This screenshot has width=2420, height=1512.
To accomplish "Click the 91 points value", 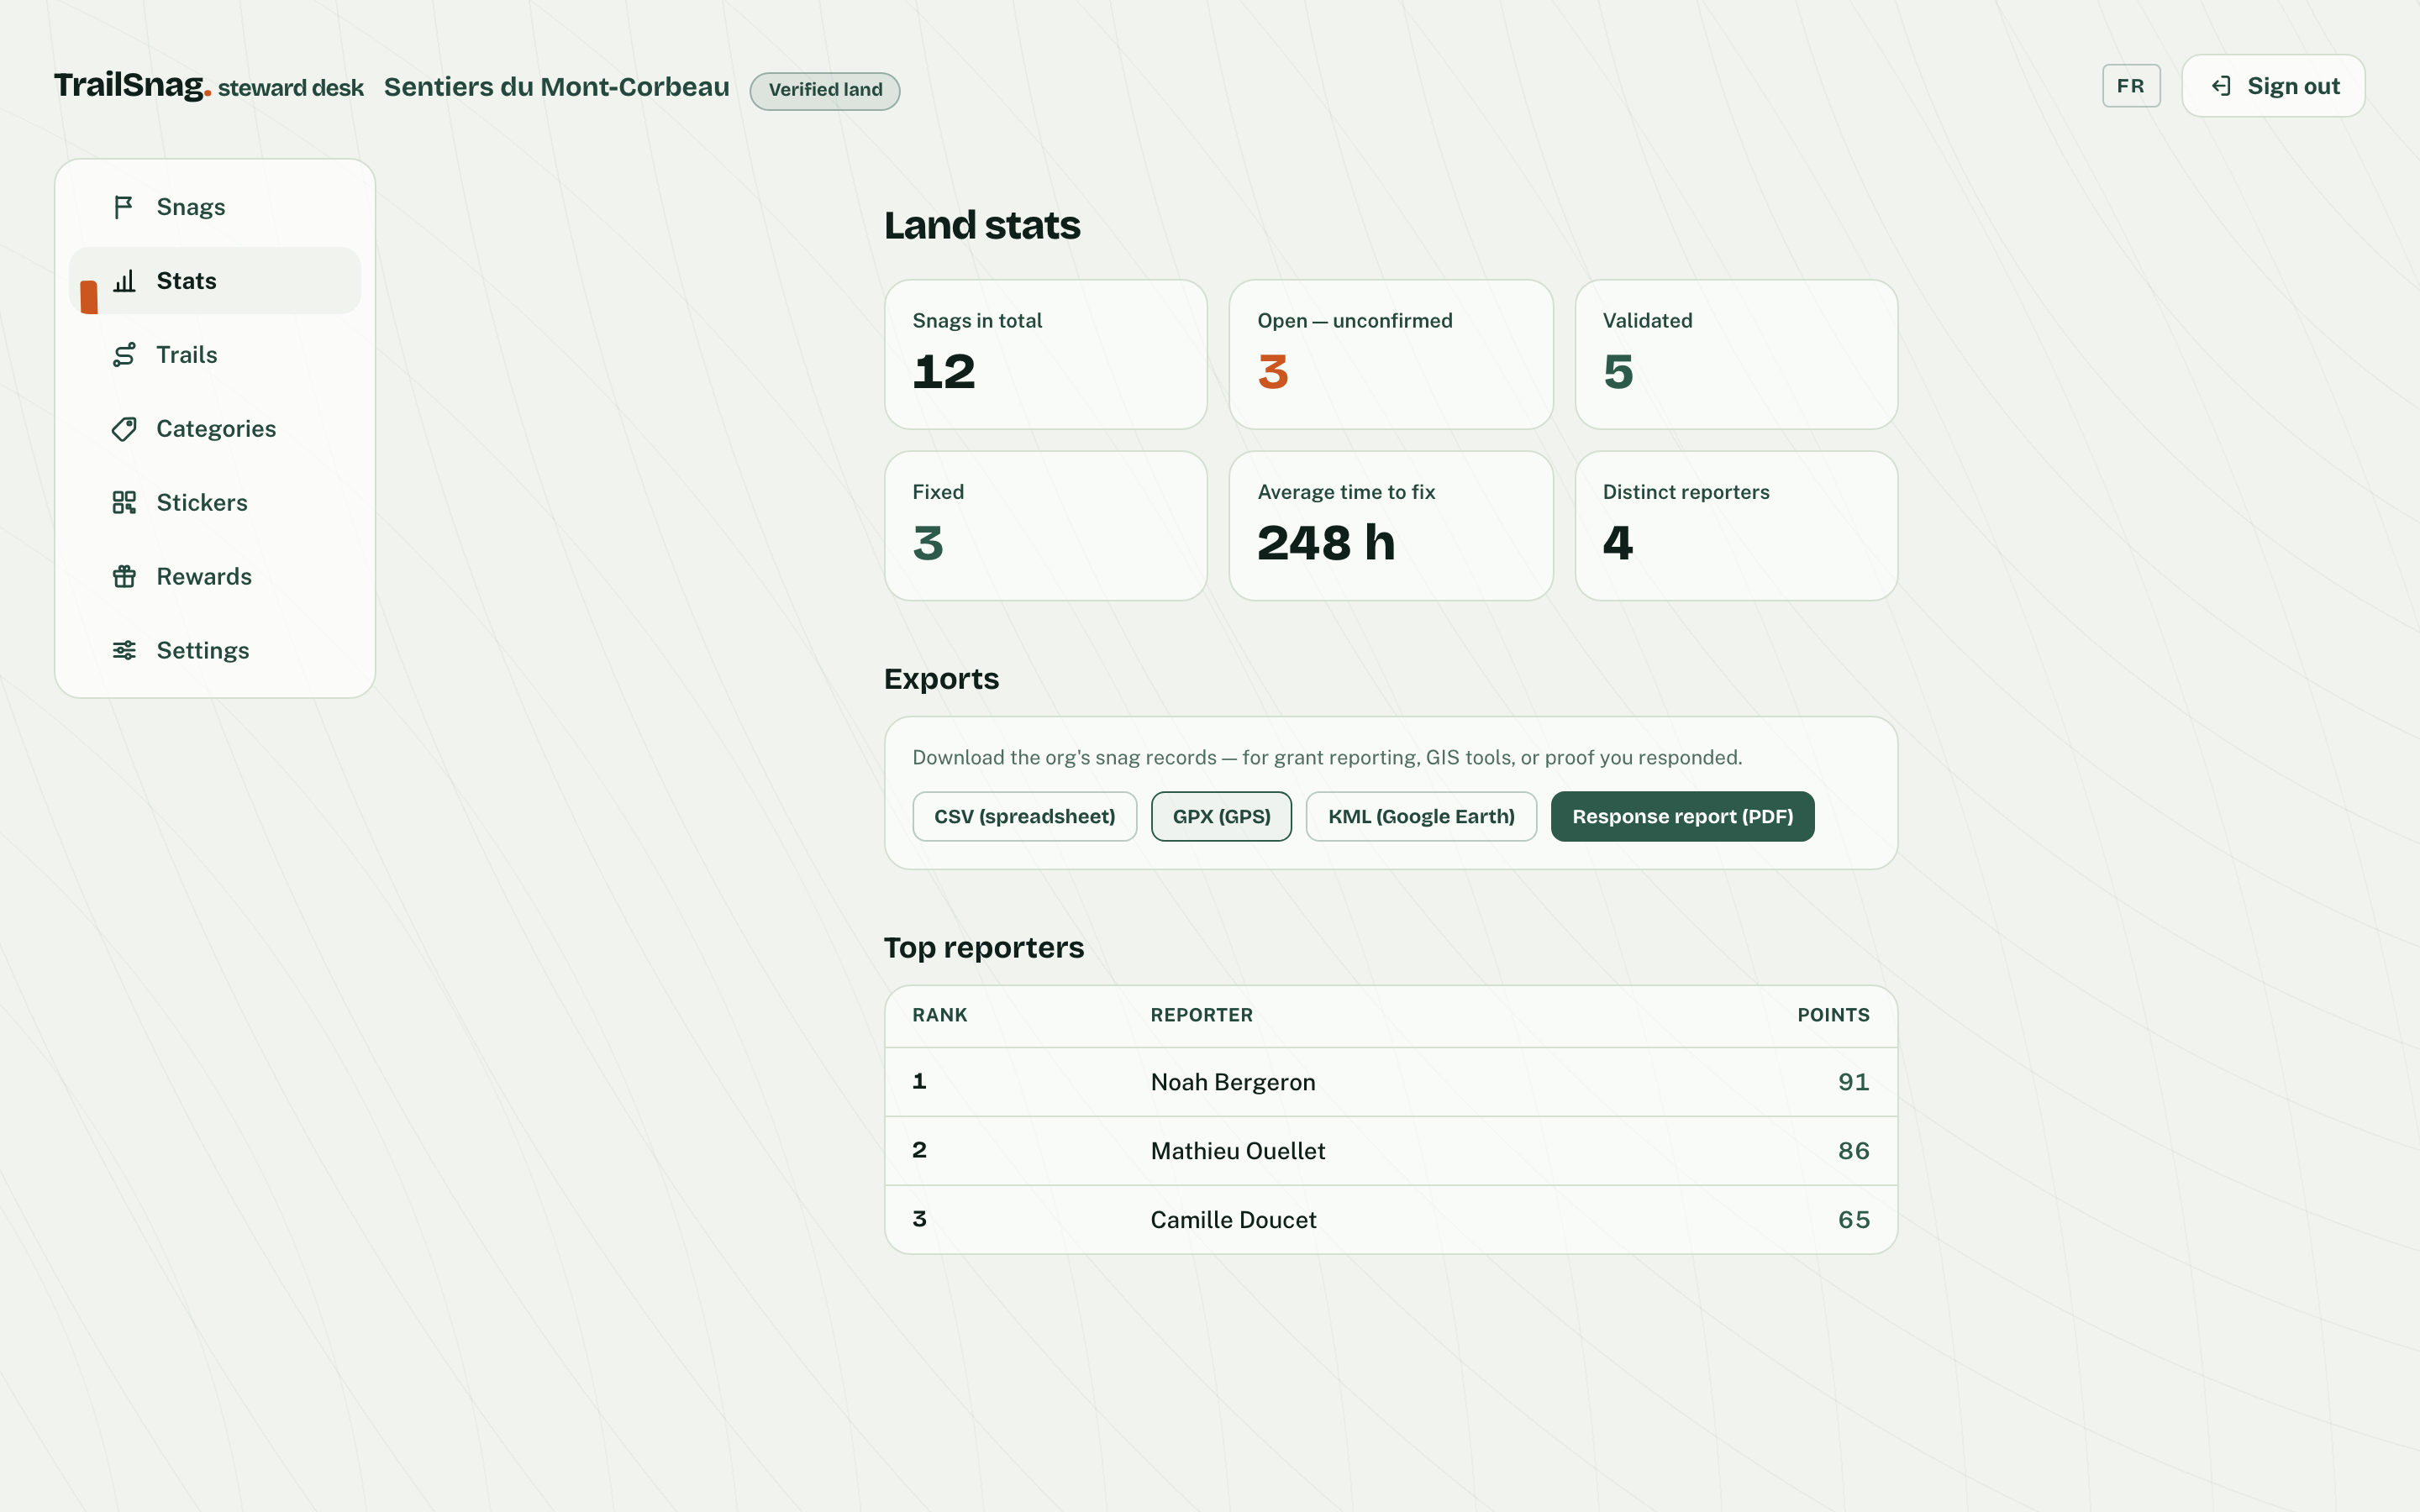I will click(x=1853, y=1082).
